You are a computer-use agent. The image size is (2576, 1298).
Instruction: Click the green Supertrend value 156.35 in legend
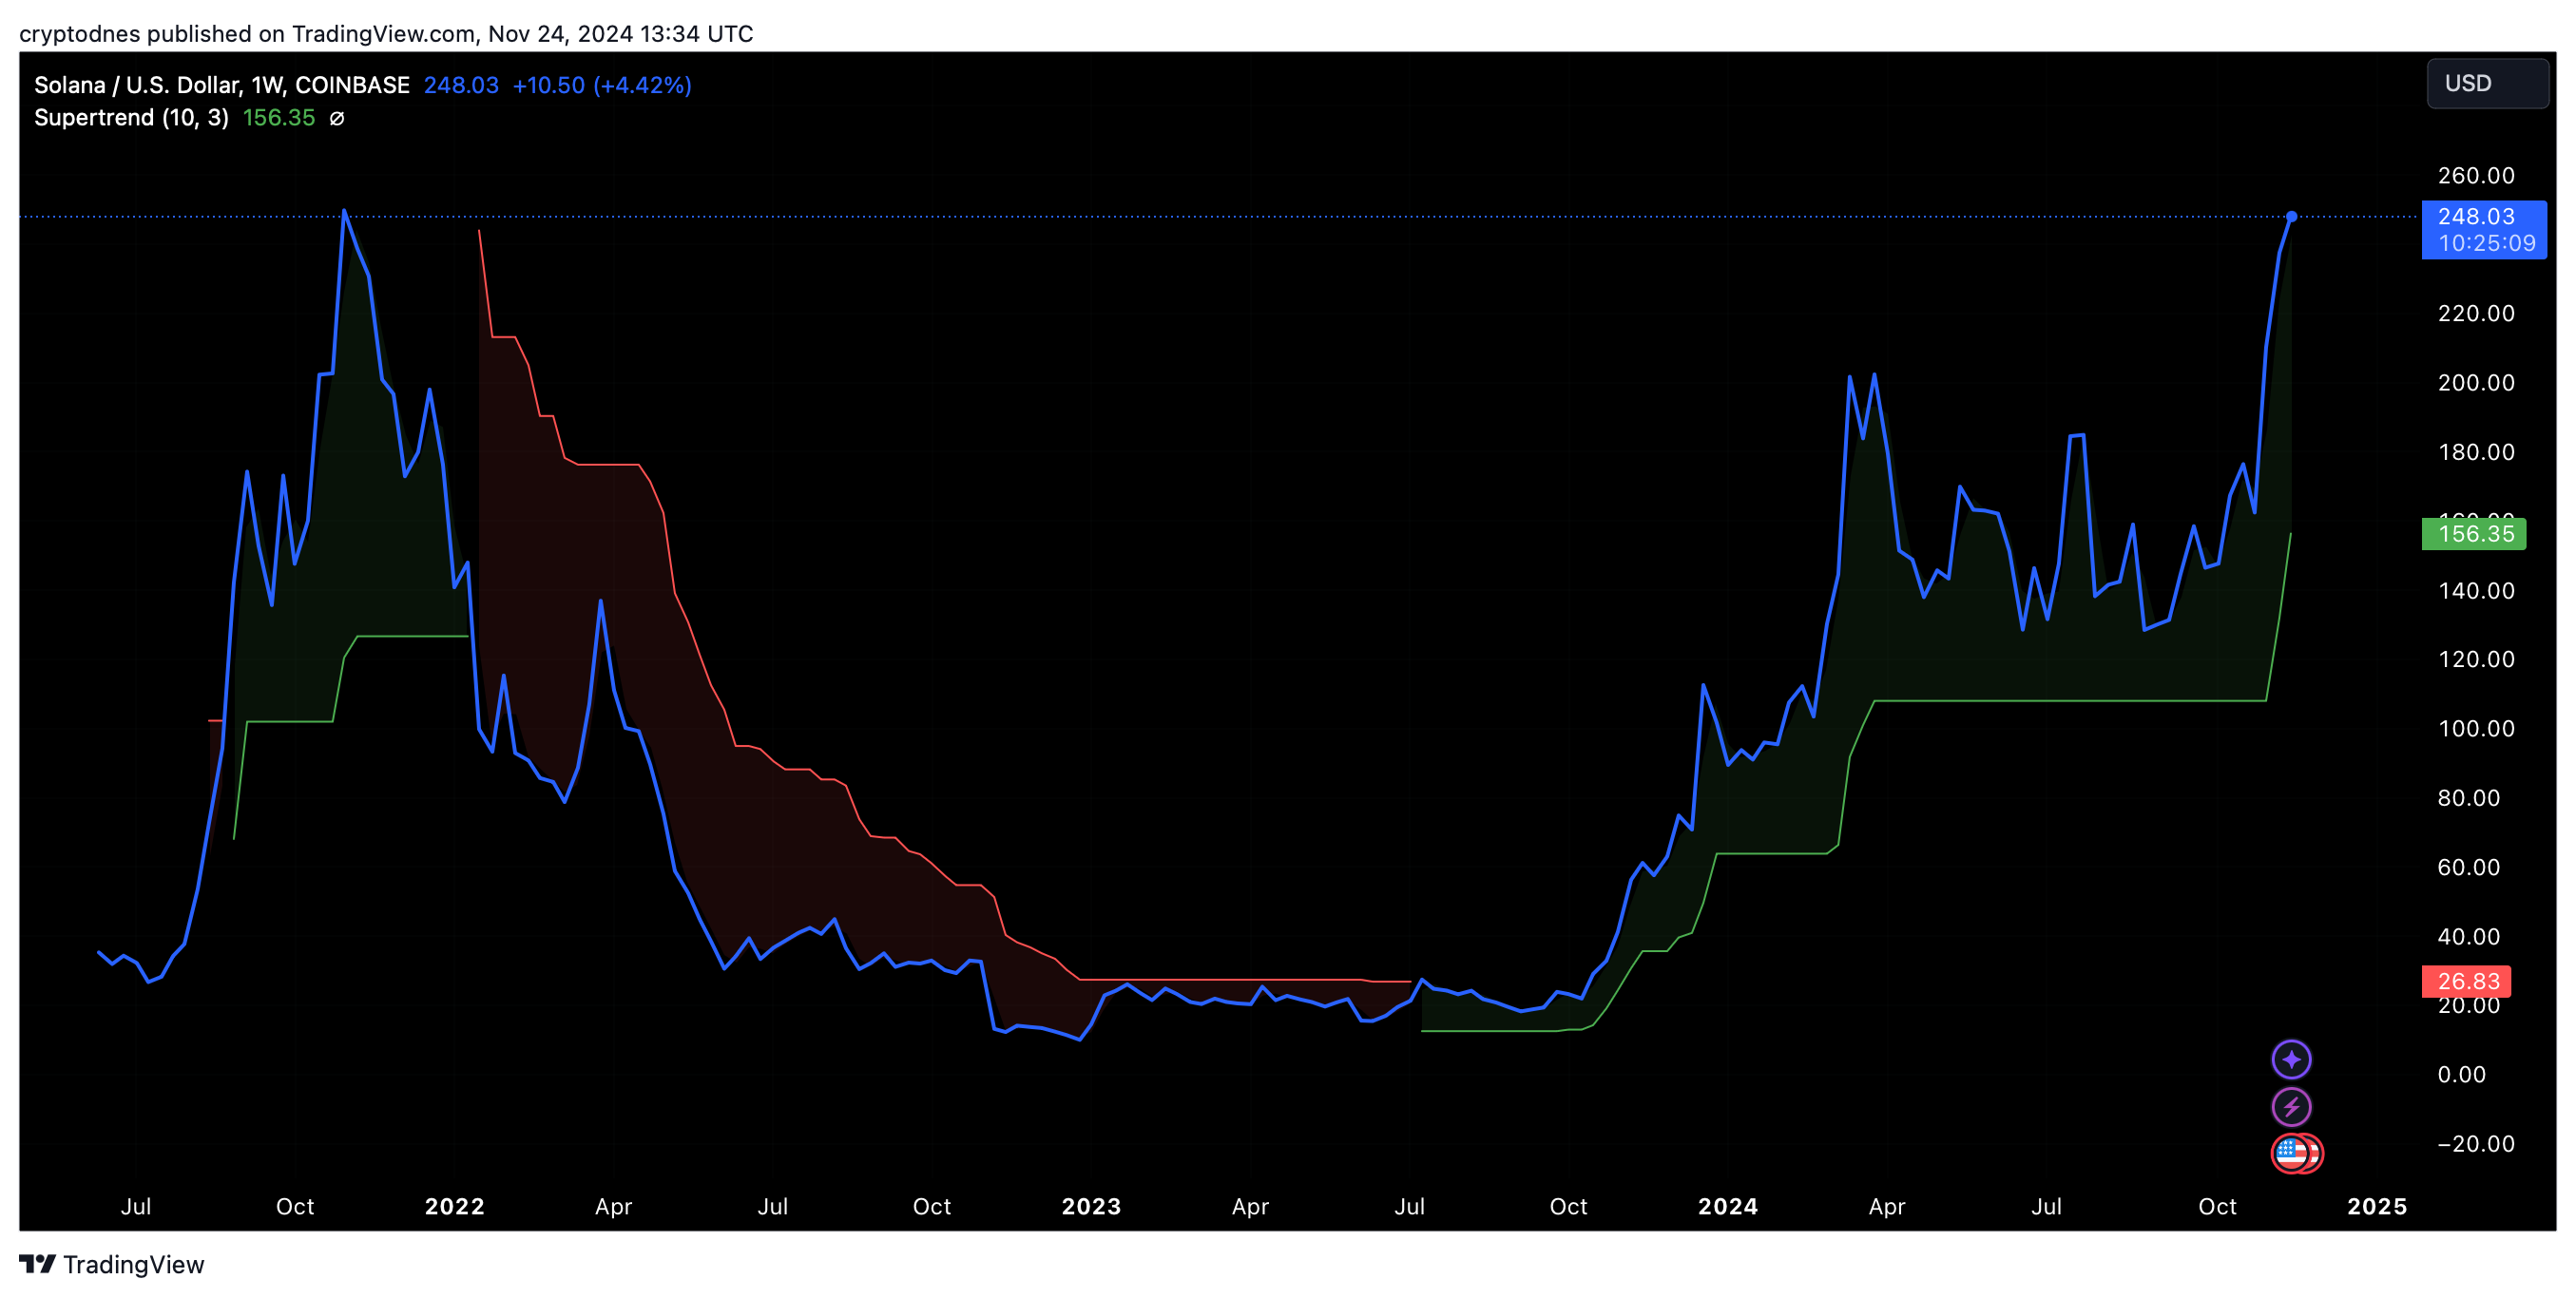278,118
